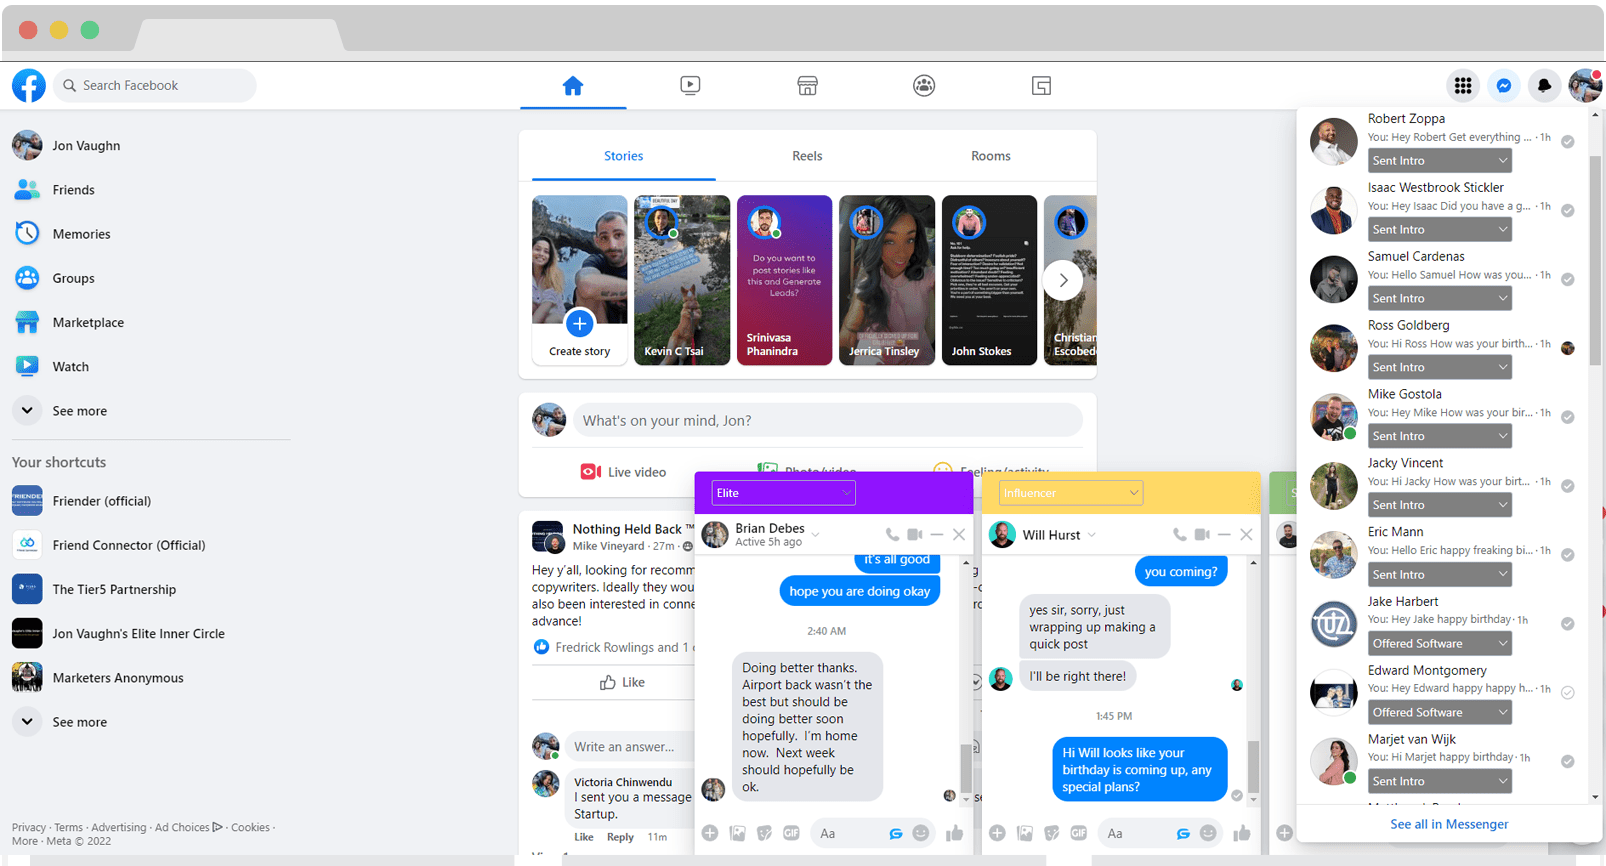Open Kevin C Tsai's story thumbnail
This screenshot has height=866, width=1606.
681,280
